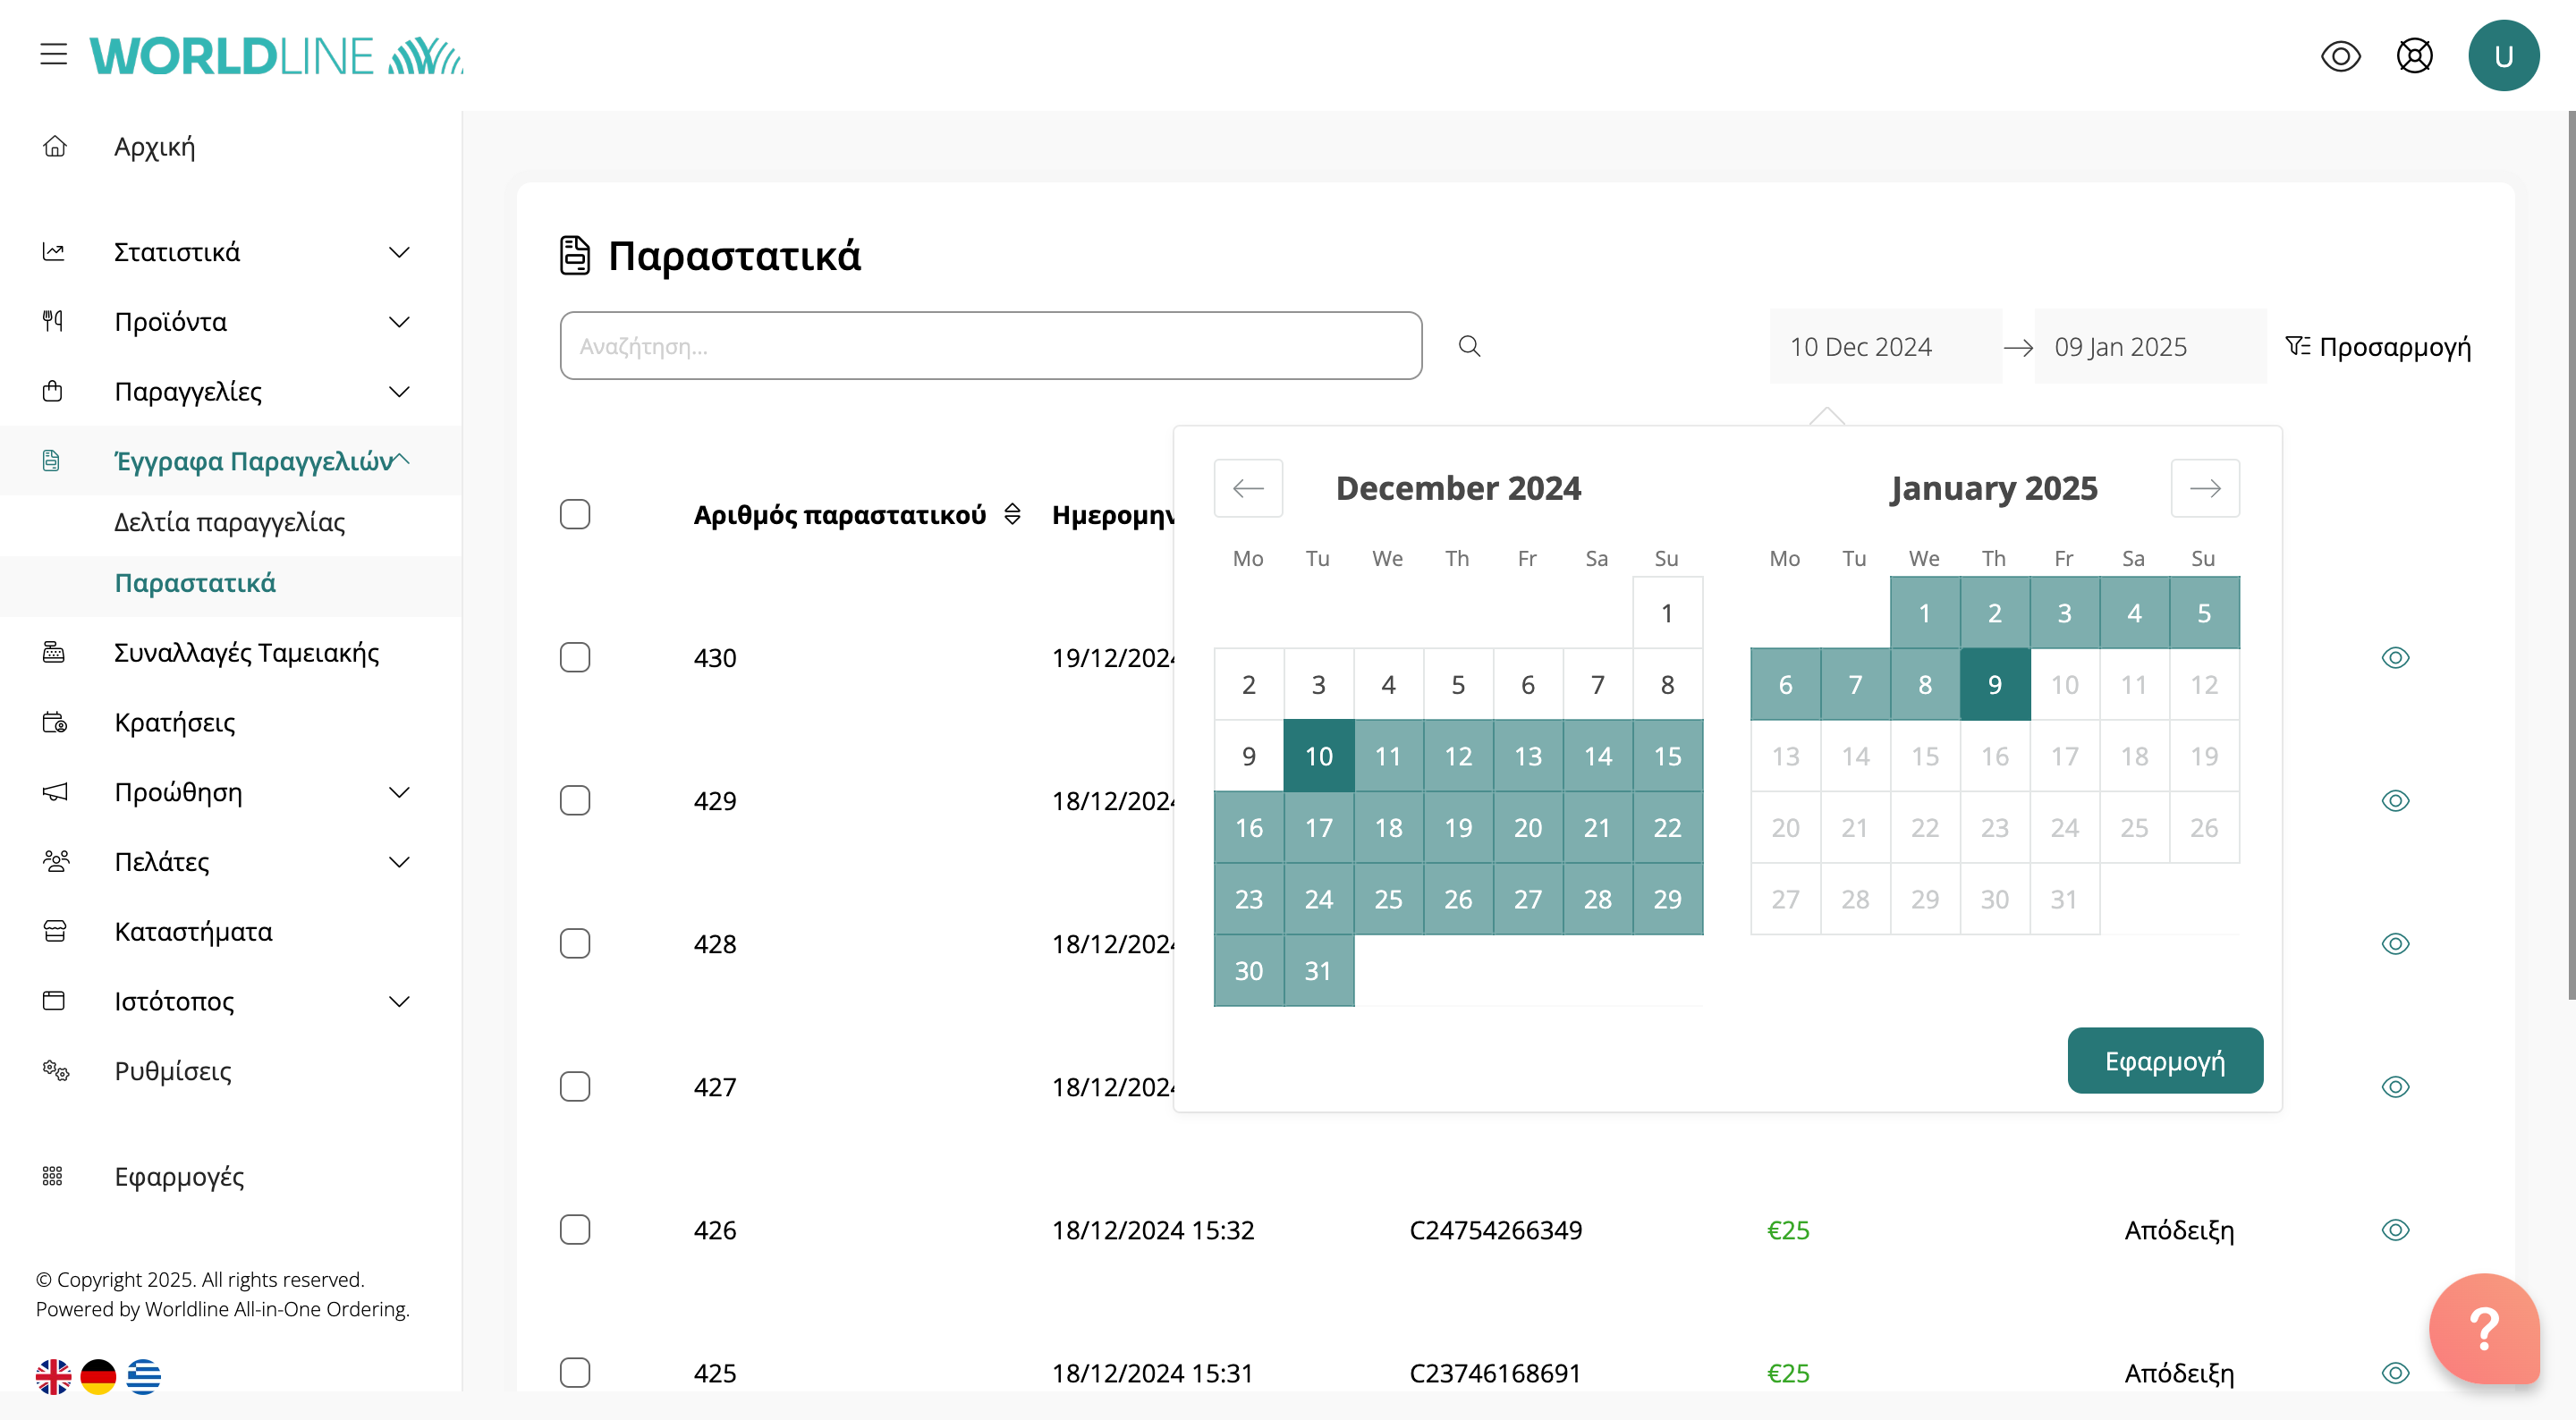Click the search magnifier icon
This screenshot has height=1420, width=2576.
click(x=1468, y=346)
